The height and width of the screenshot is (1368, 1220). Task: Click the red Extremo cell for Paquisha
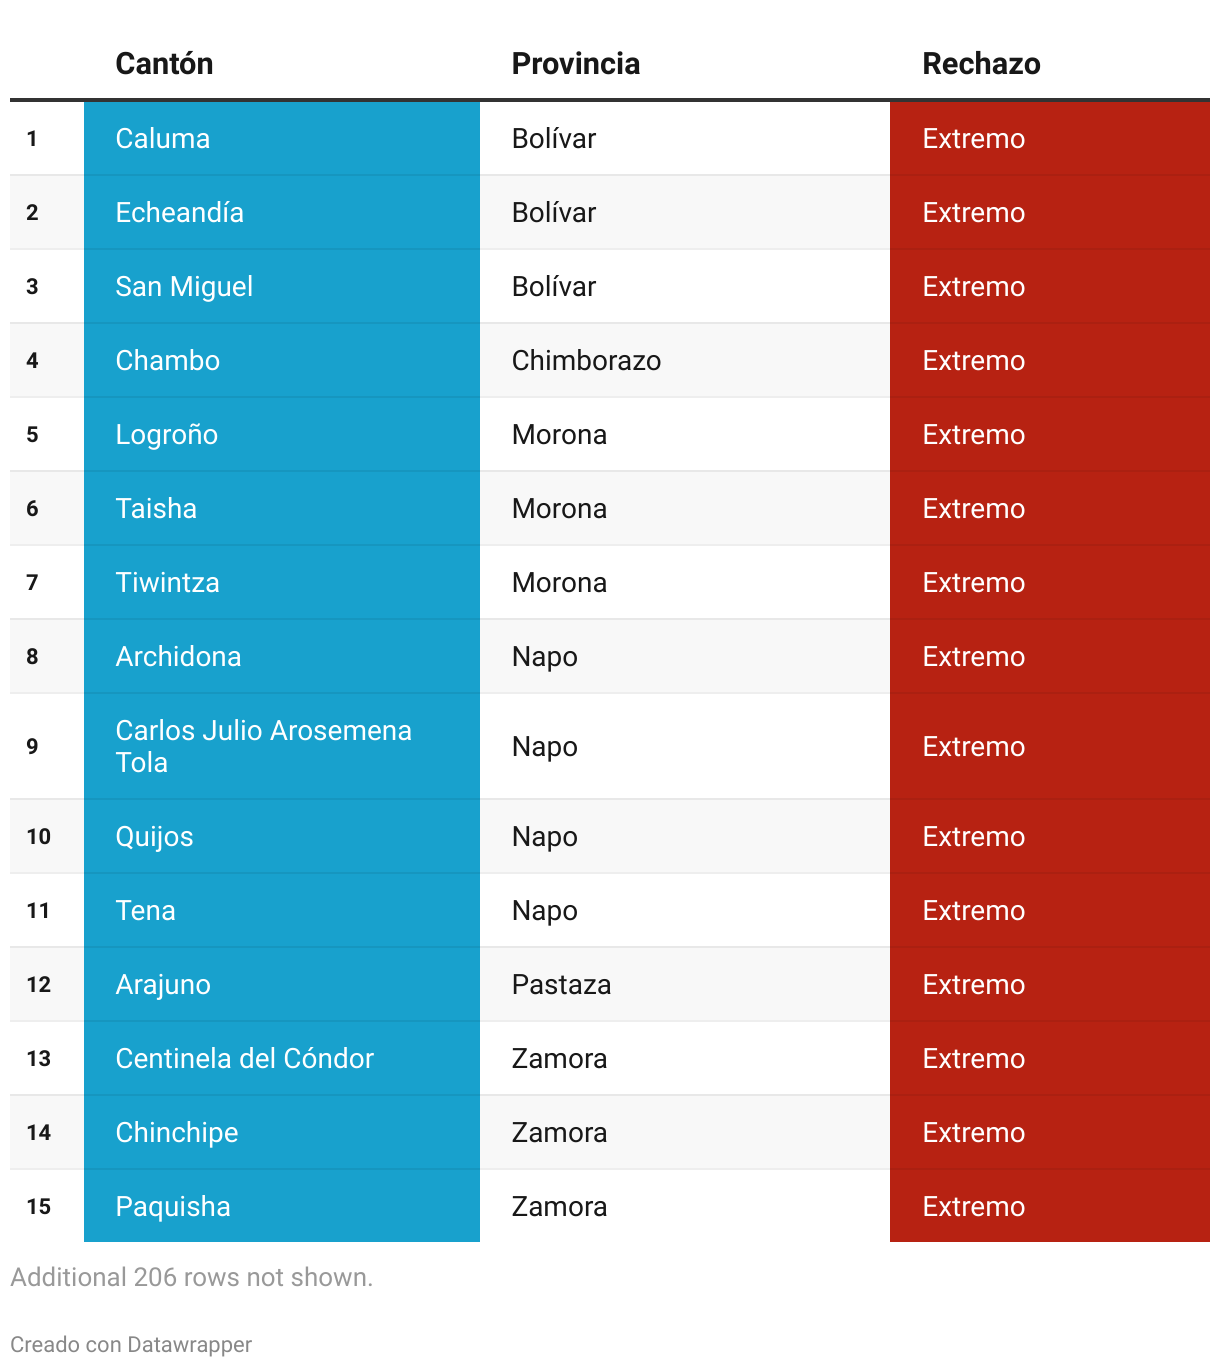pyautogui.click(x=1050, y=1206)
